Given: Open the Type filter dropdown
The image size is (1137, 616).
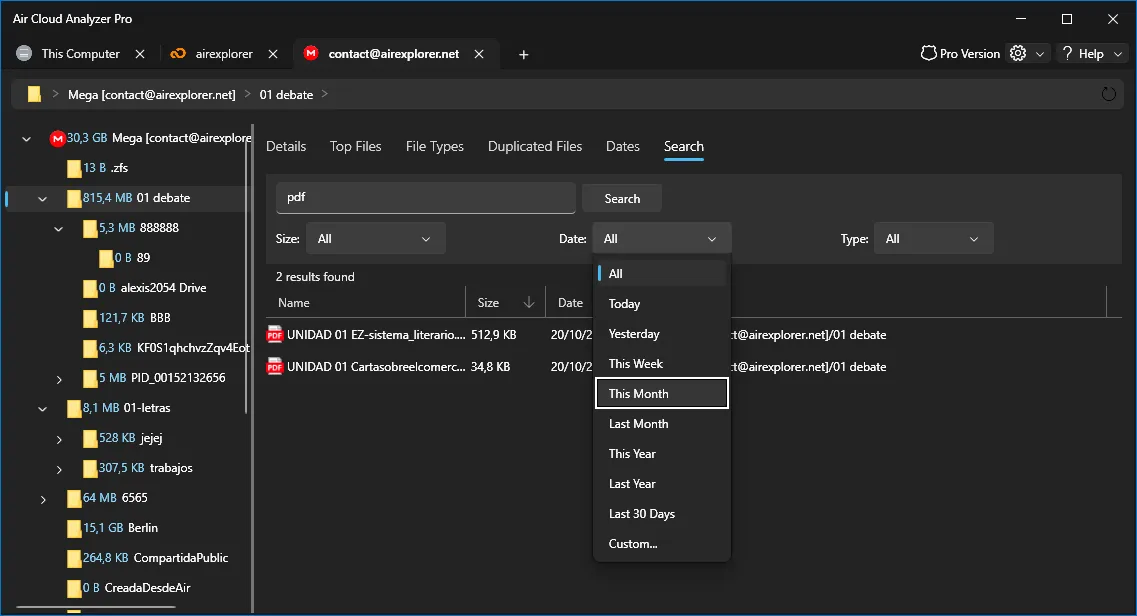Looking at the screenshot, I should [x=933, y=238].
